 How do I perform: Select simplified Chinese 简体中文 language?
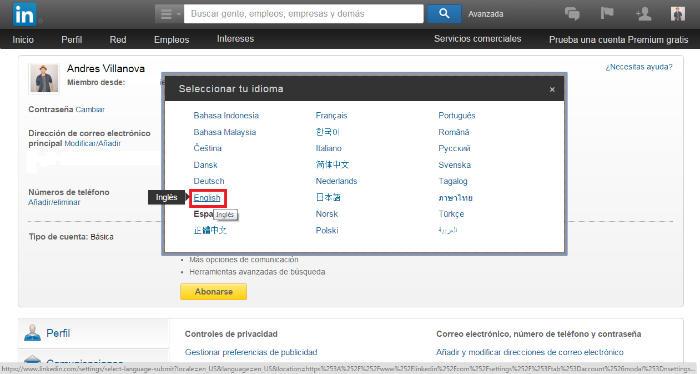(332, 165)
